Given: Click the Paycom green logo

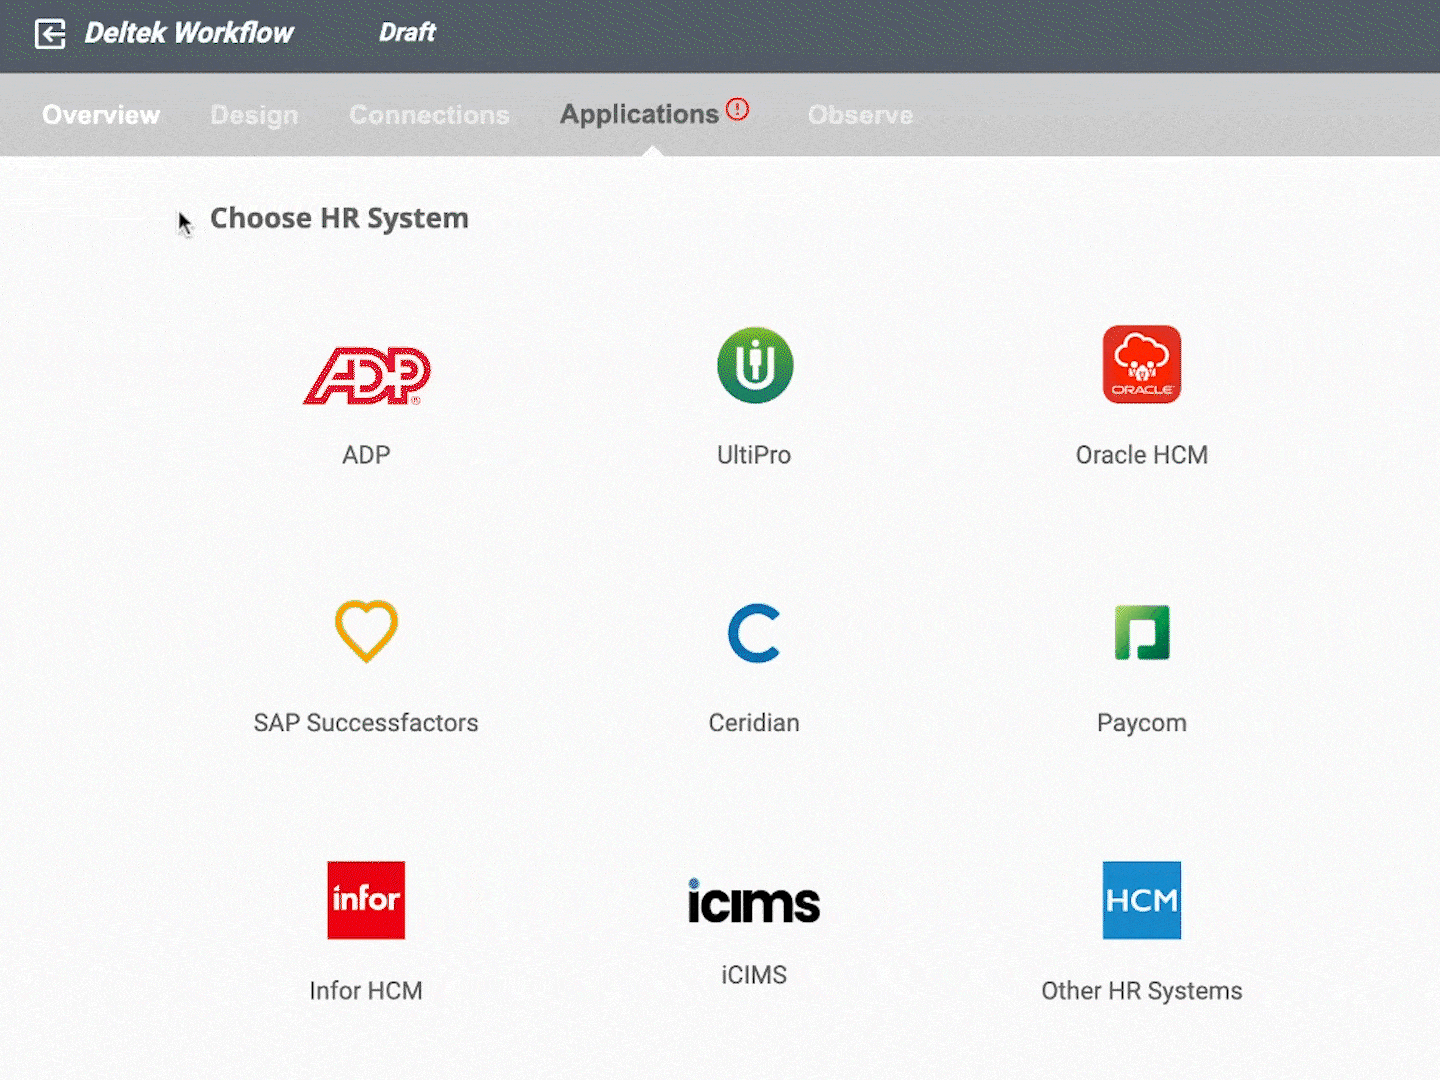Looking at the screenshot, I should 1141,633.
